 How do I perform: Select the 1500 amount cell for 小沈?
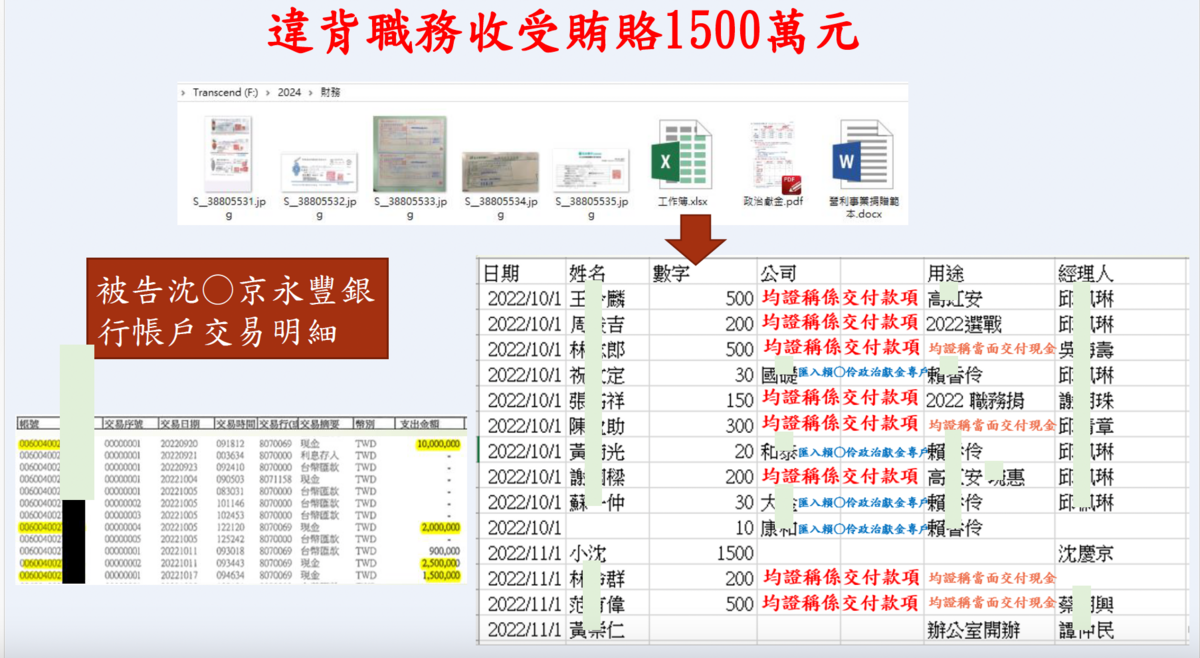(735, 553)
